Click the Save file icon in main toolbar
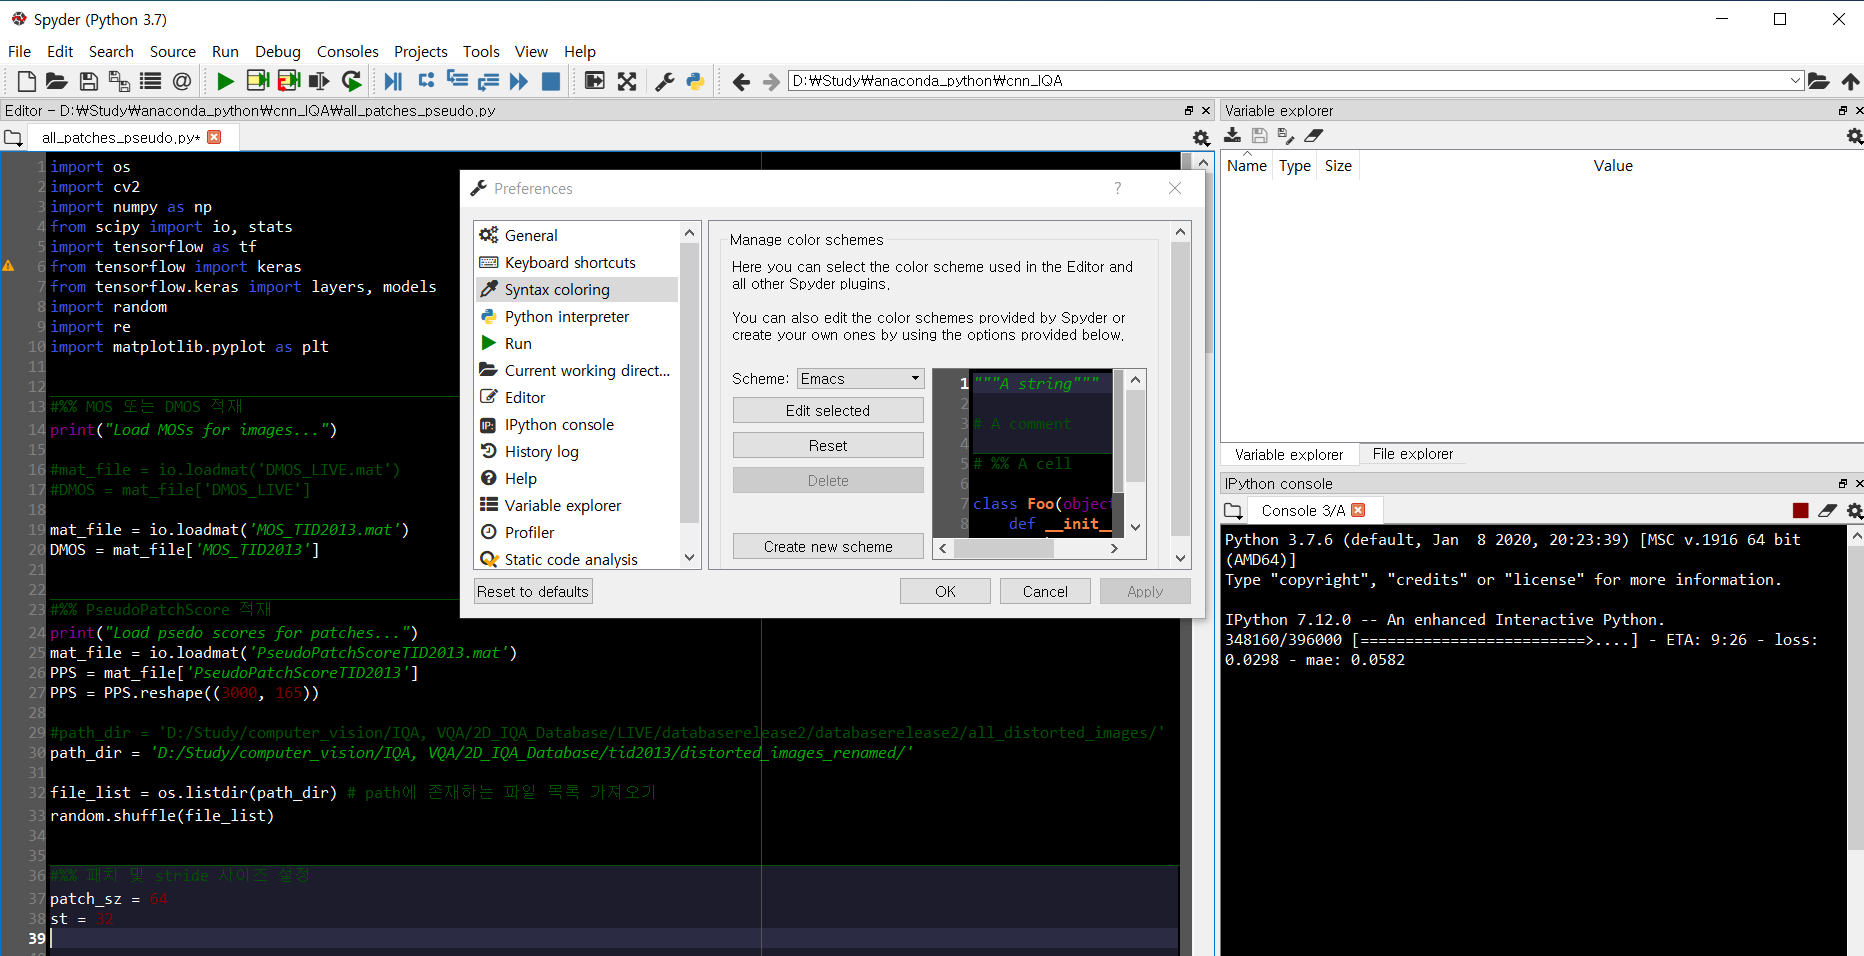 pyautogui.click(x=89, y=81)
